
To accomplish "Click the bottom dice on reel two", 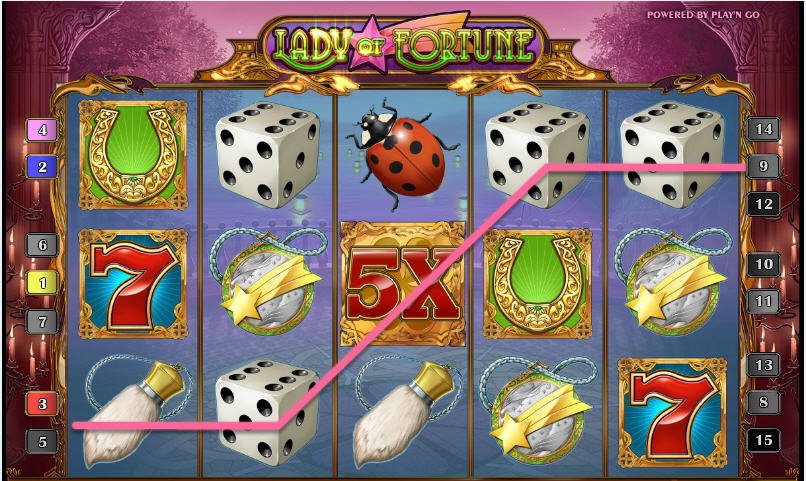I will tap(268, 411).
